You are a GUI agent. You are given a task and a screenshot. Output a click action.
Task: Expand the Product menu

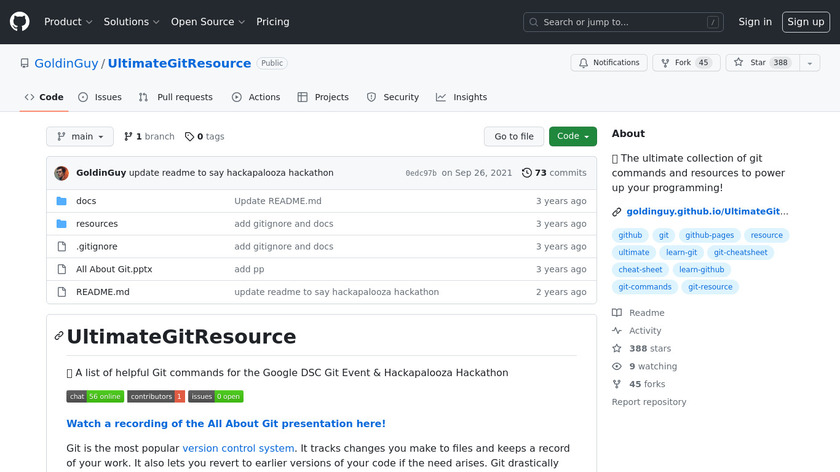pos(68,22)
